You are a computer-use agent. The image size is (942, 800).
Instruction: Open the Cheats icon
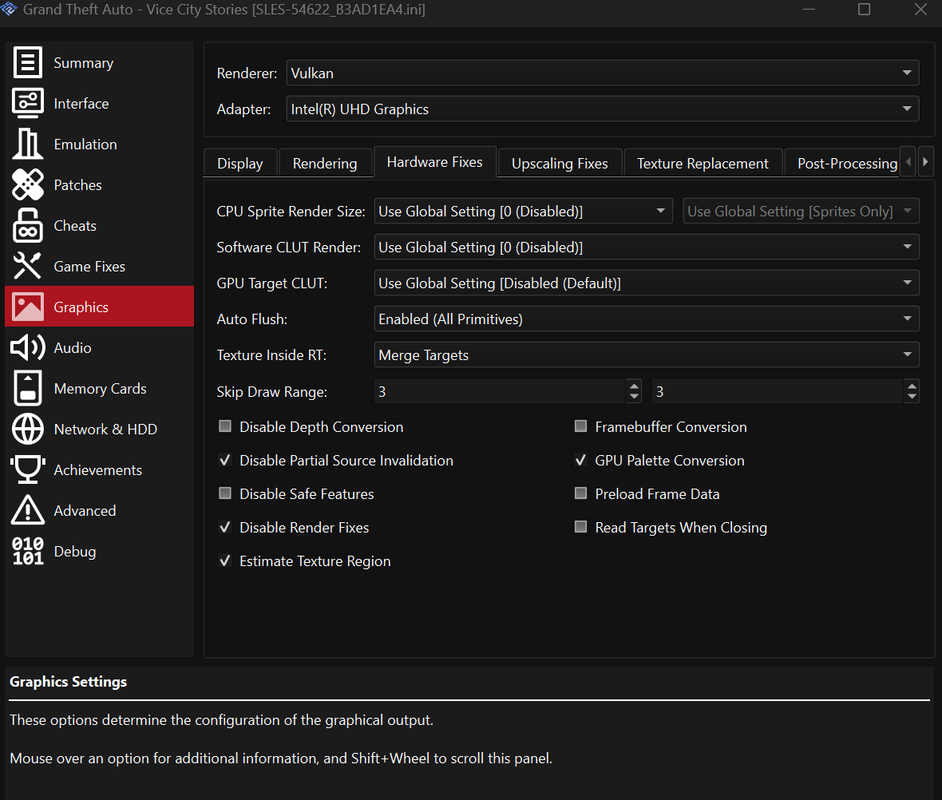(28, 226)
